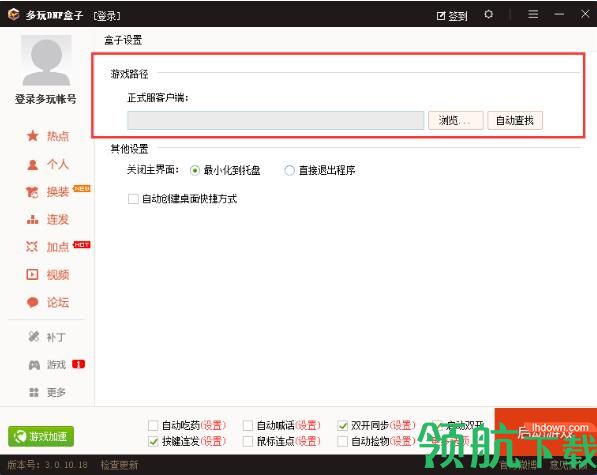Select 直接退出程序 radio option

289,171
